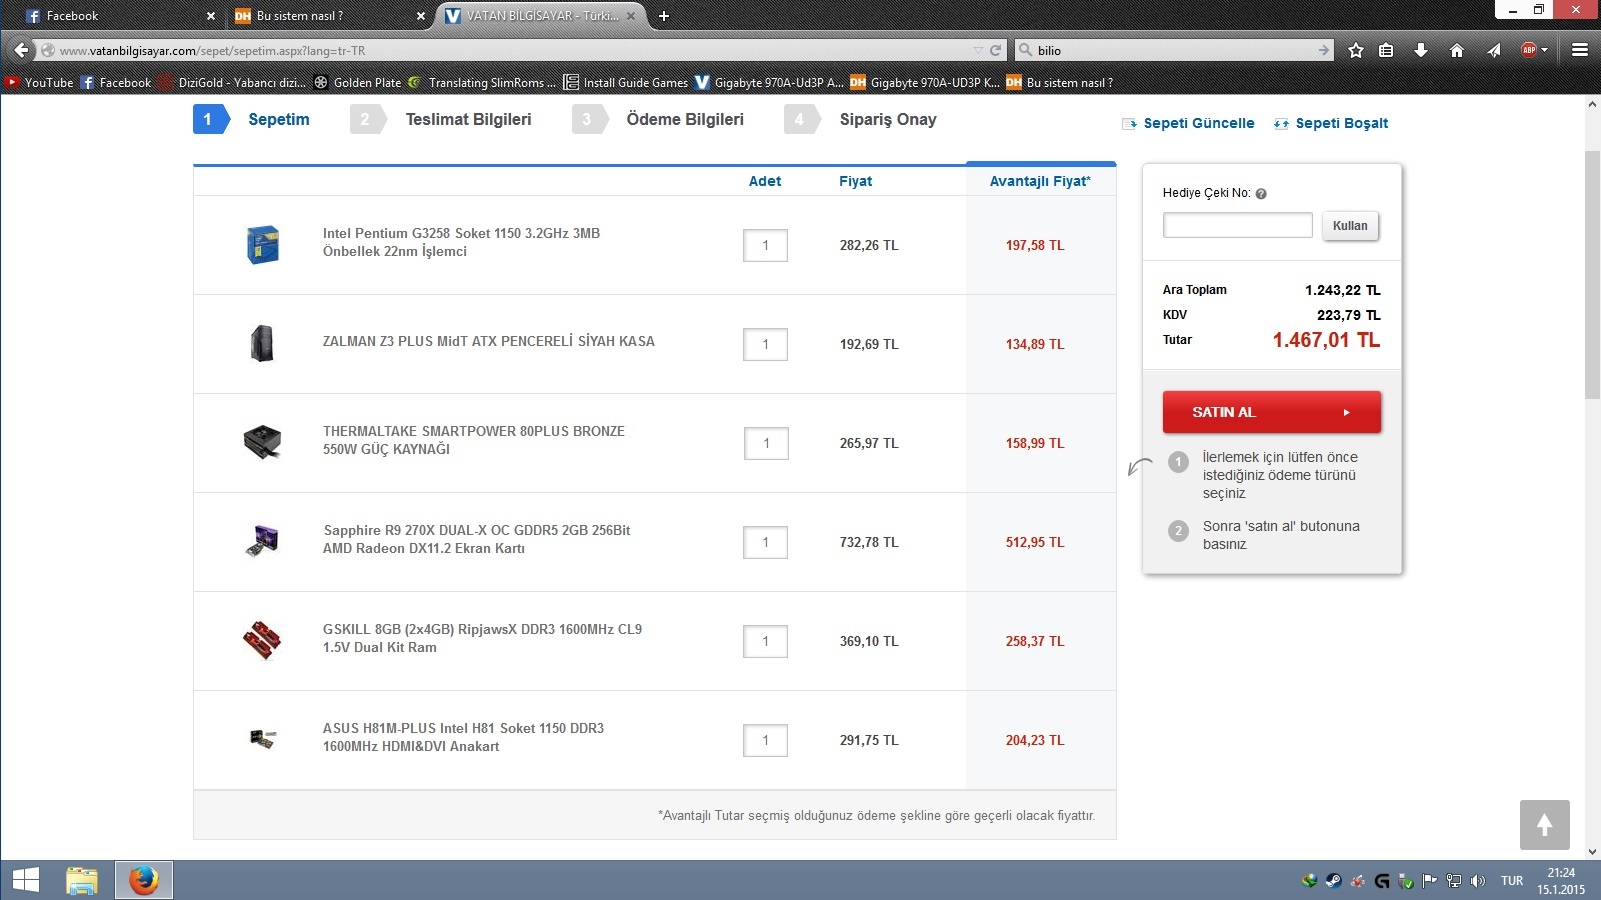
Task: Open the Golden Plate bookmark
Action: tap(357, 83)
